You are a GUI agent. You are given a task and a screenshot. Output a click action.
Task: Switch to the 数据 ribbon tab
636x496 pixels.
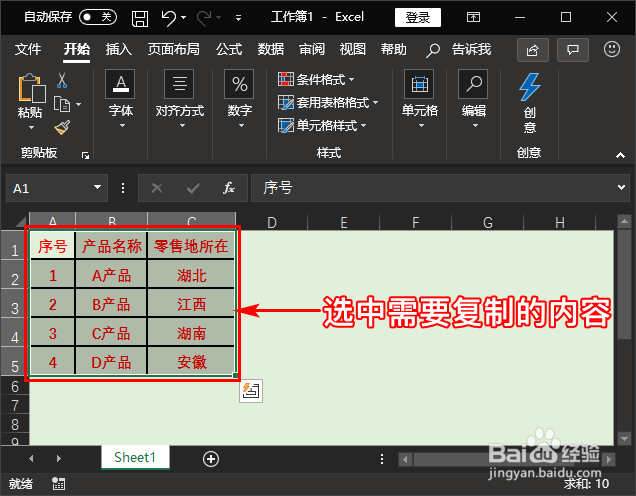pyautogui.click(x=271, y=49)
